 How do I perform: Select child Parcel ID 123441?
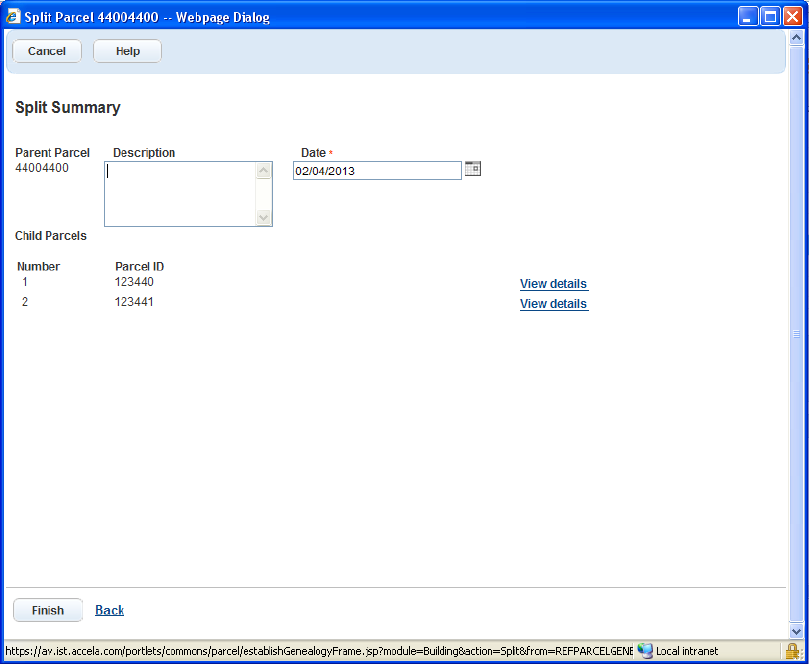click(134, 302)
